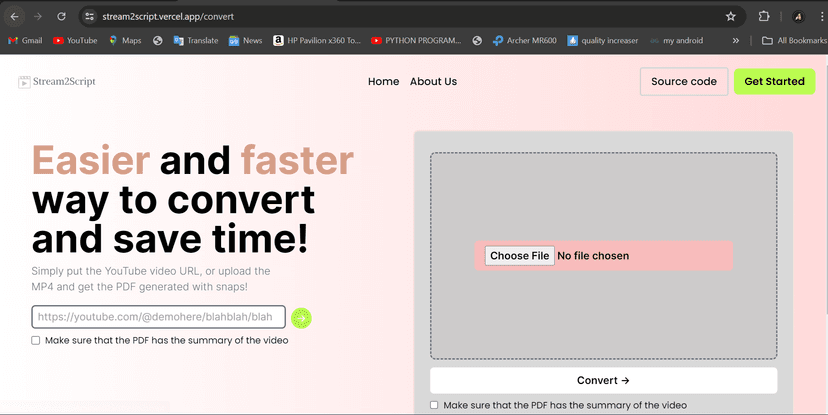
Task: Go to the About Us nav link
Action: tap(434, 81)
